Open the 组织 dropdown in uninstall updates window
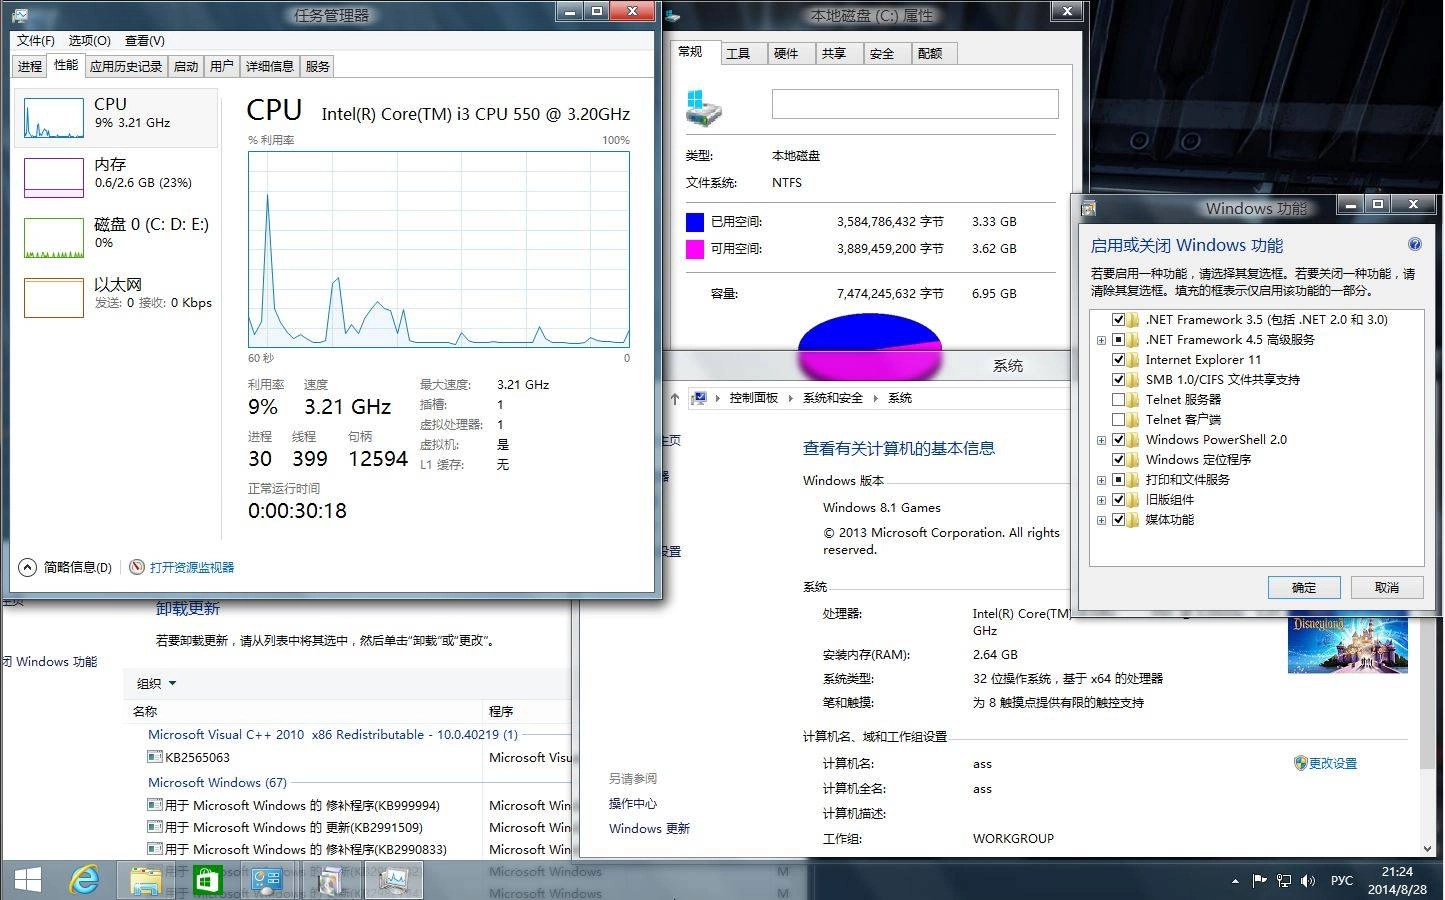 pos(157,684)
